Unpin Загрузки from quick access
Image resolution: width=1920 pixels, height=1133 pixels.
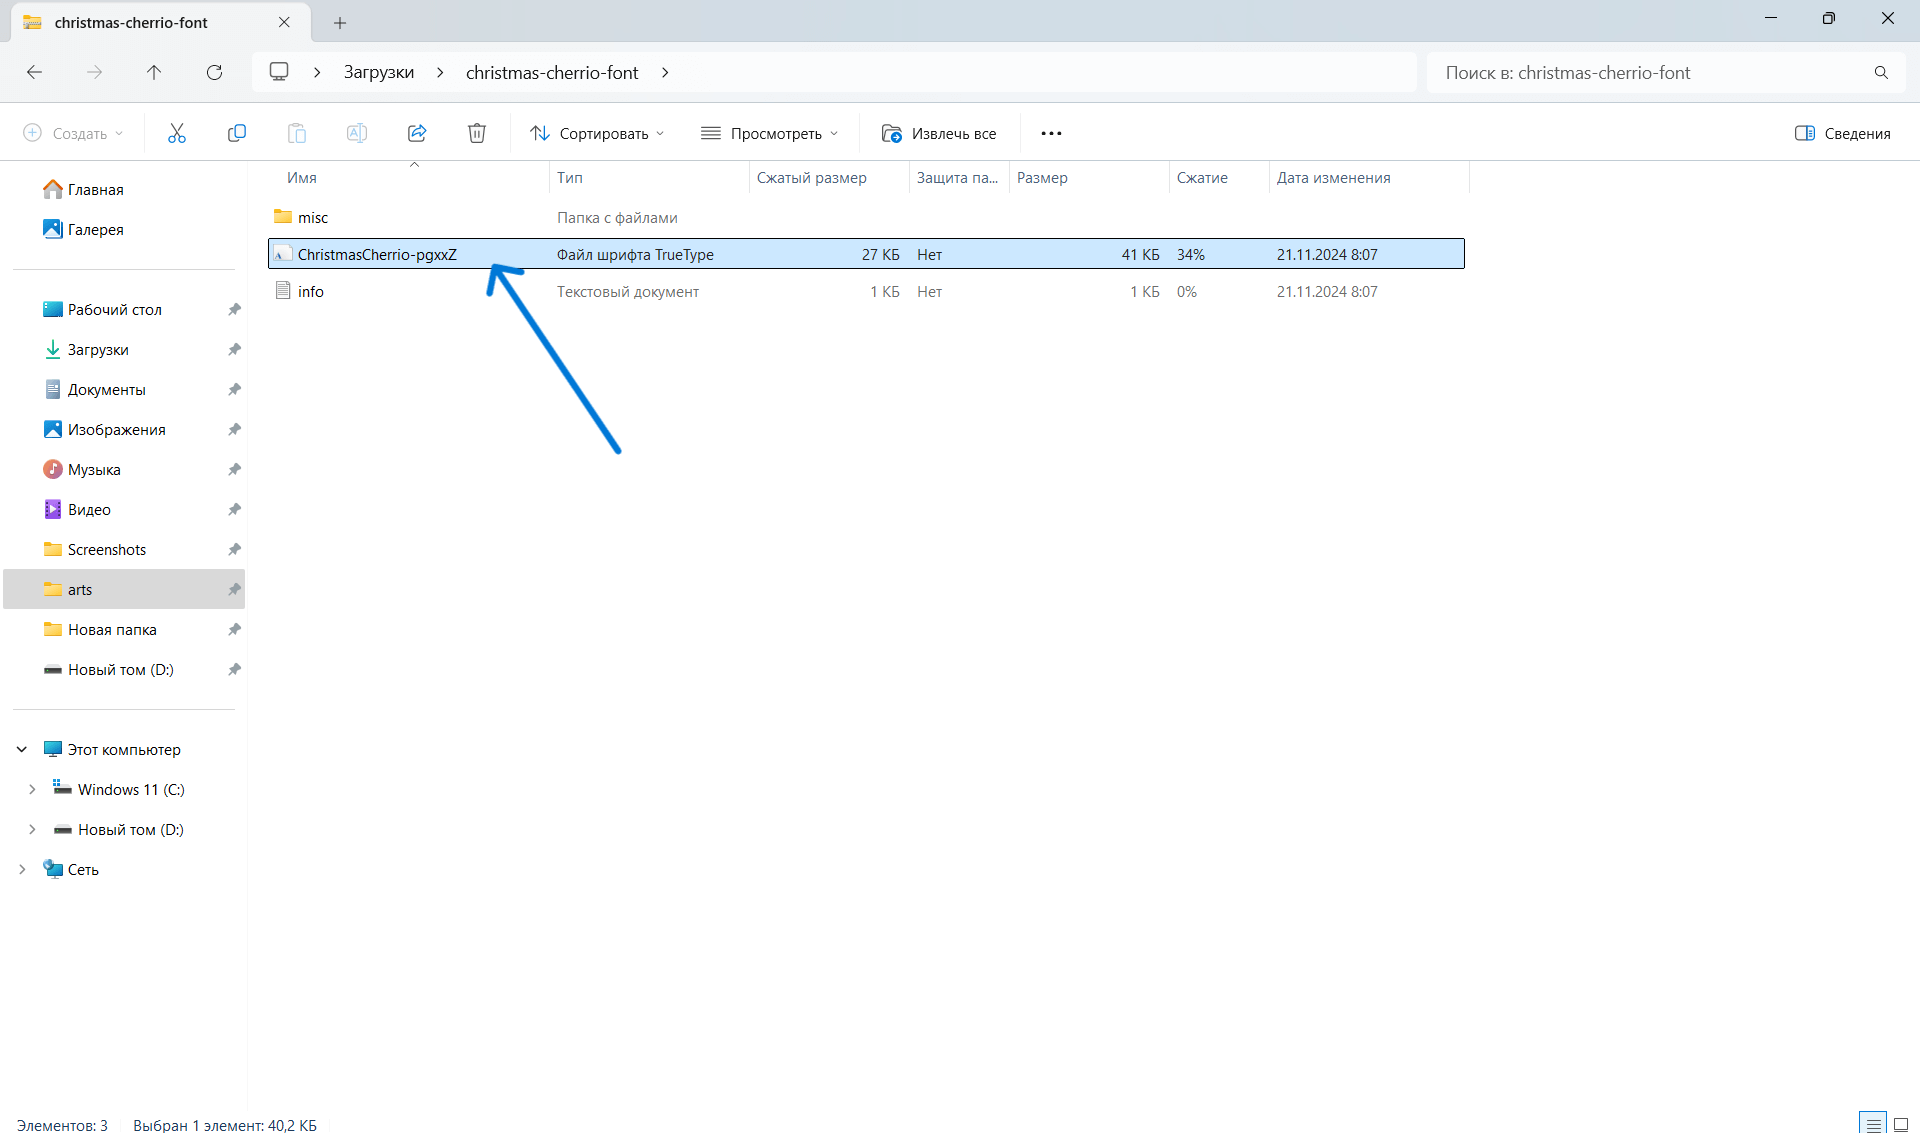234,349
